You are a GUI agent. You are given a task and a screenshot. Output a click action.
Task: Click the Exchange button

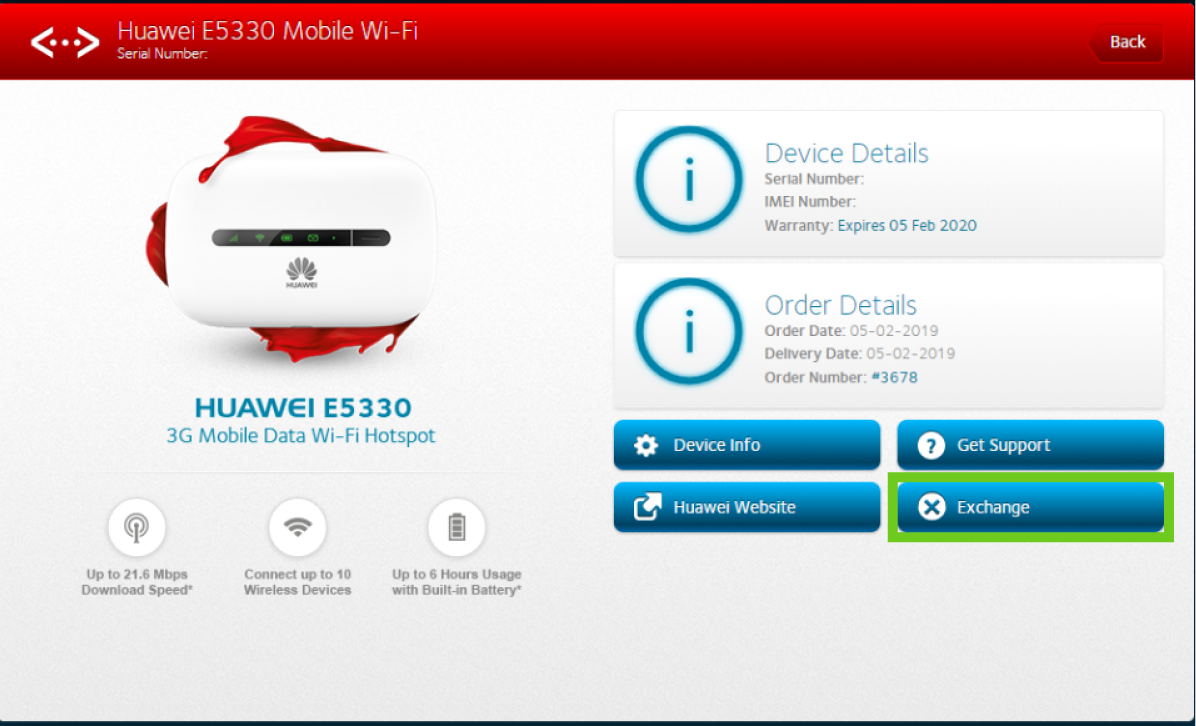(x=1030, y=508)
